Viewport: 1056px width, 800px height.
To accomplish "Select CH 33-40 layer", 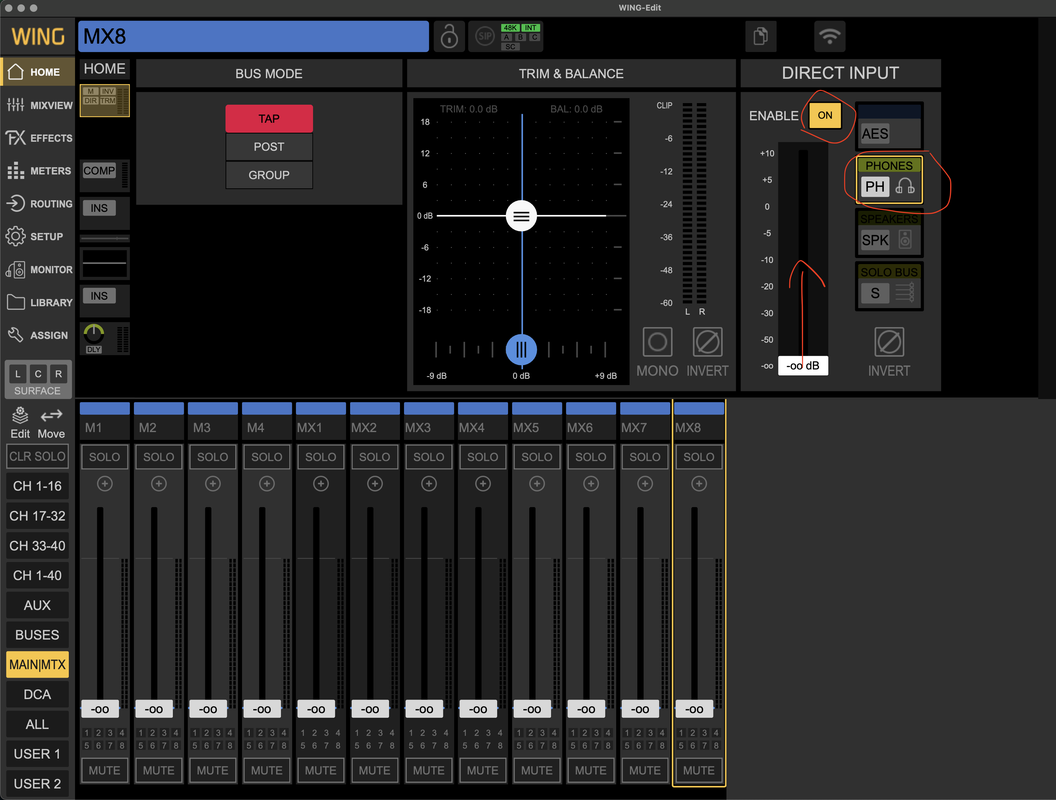I will (x=38, y=545).
